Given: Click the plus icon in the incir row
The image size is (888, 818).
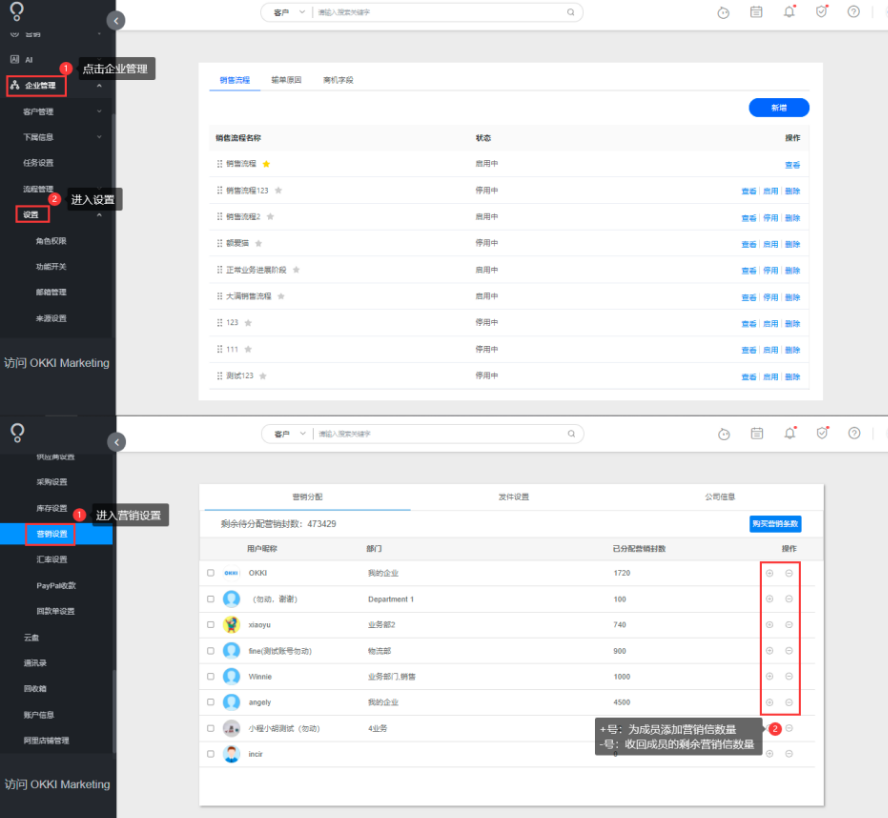Looking at the screenshot, I should click(770, 754).
